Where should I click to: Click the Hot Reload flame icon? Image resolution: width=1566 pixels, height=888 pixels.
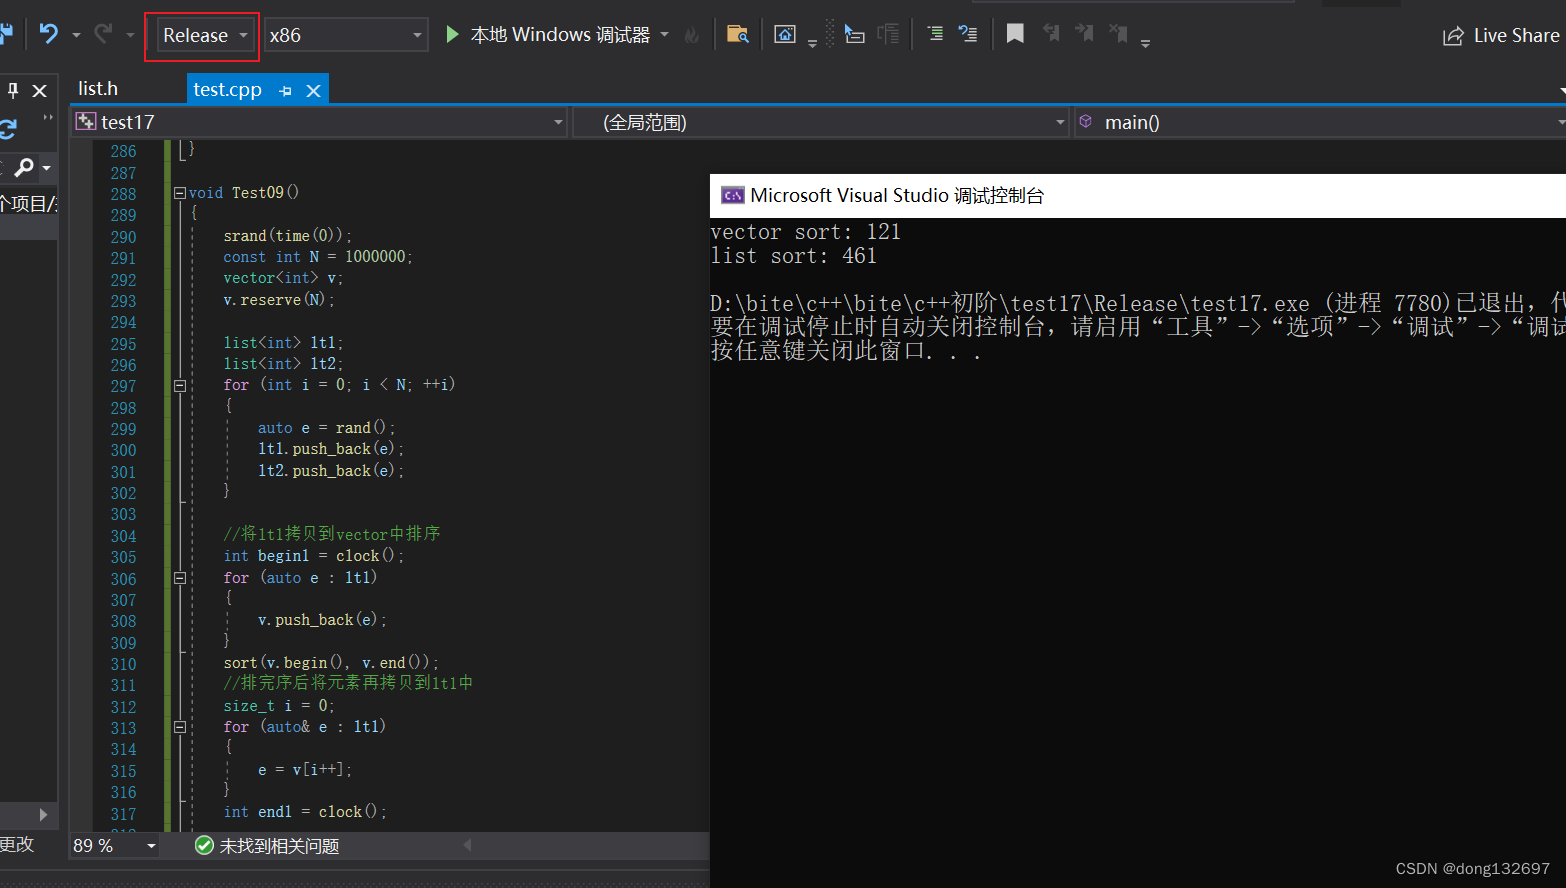coord(692,35)
